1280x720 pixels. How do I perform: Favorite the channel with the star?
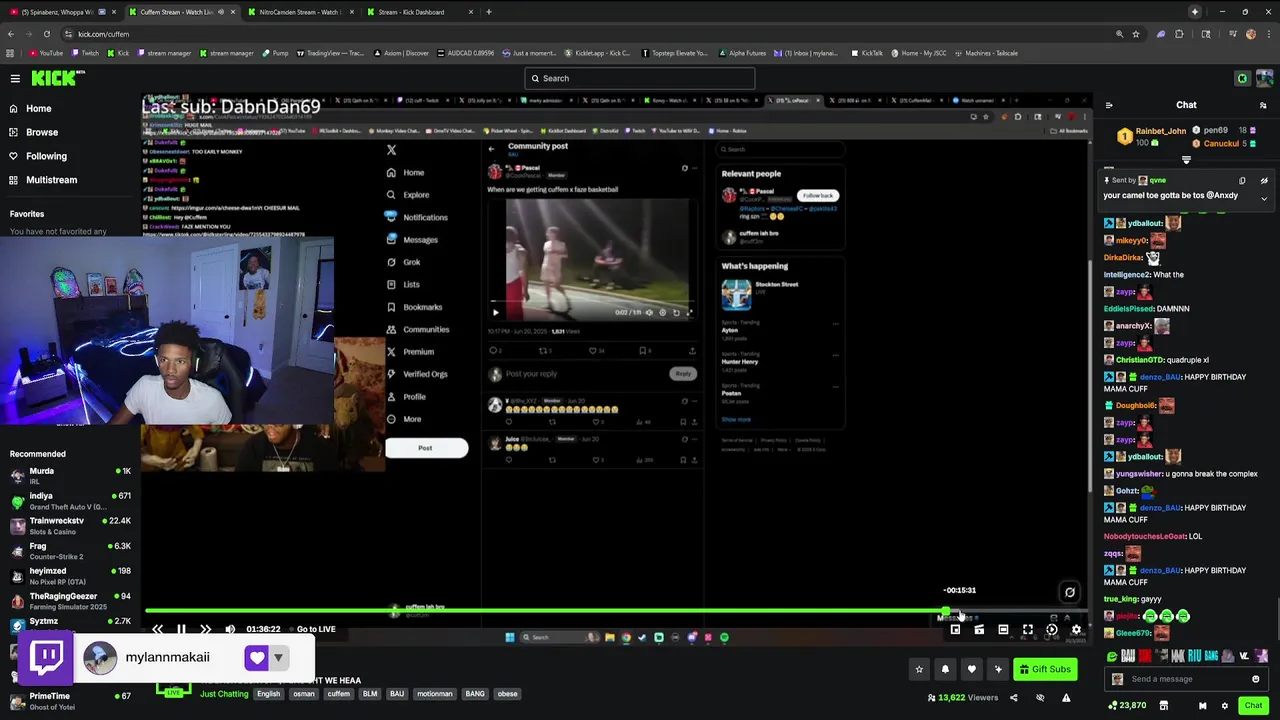click(919, 669)
